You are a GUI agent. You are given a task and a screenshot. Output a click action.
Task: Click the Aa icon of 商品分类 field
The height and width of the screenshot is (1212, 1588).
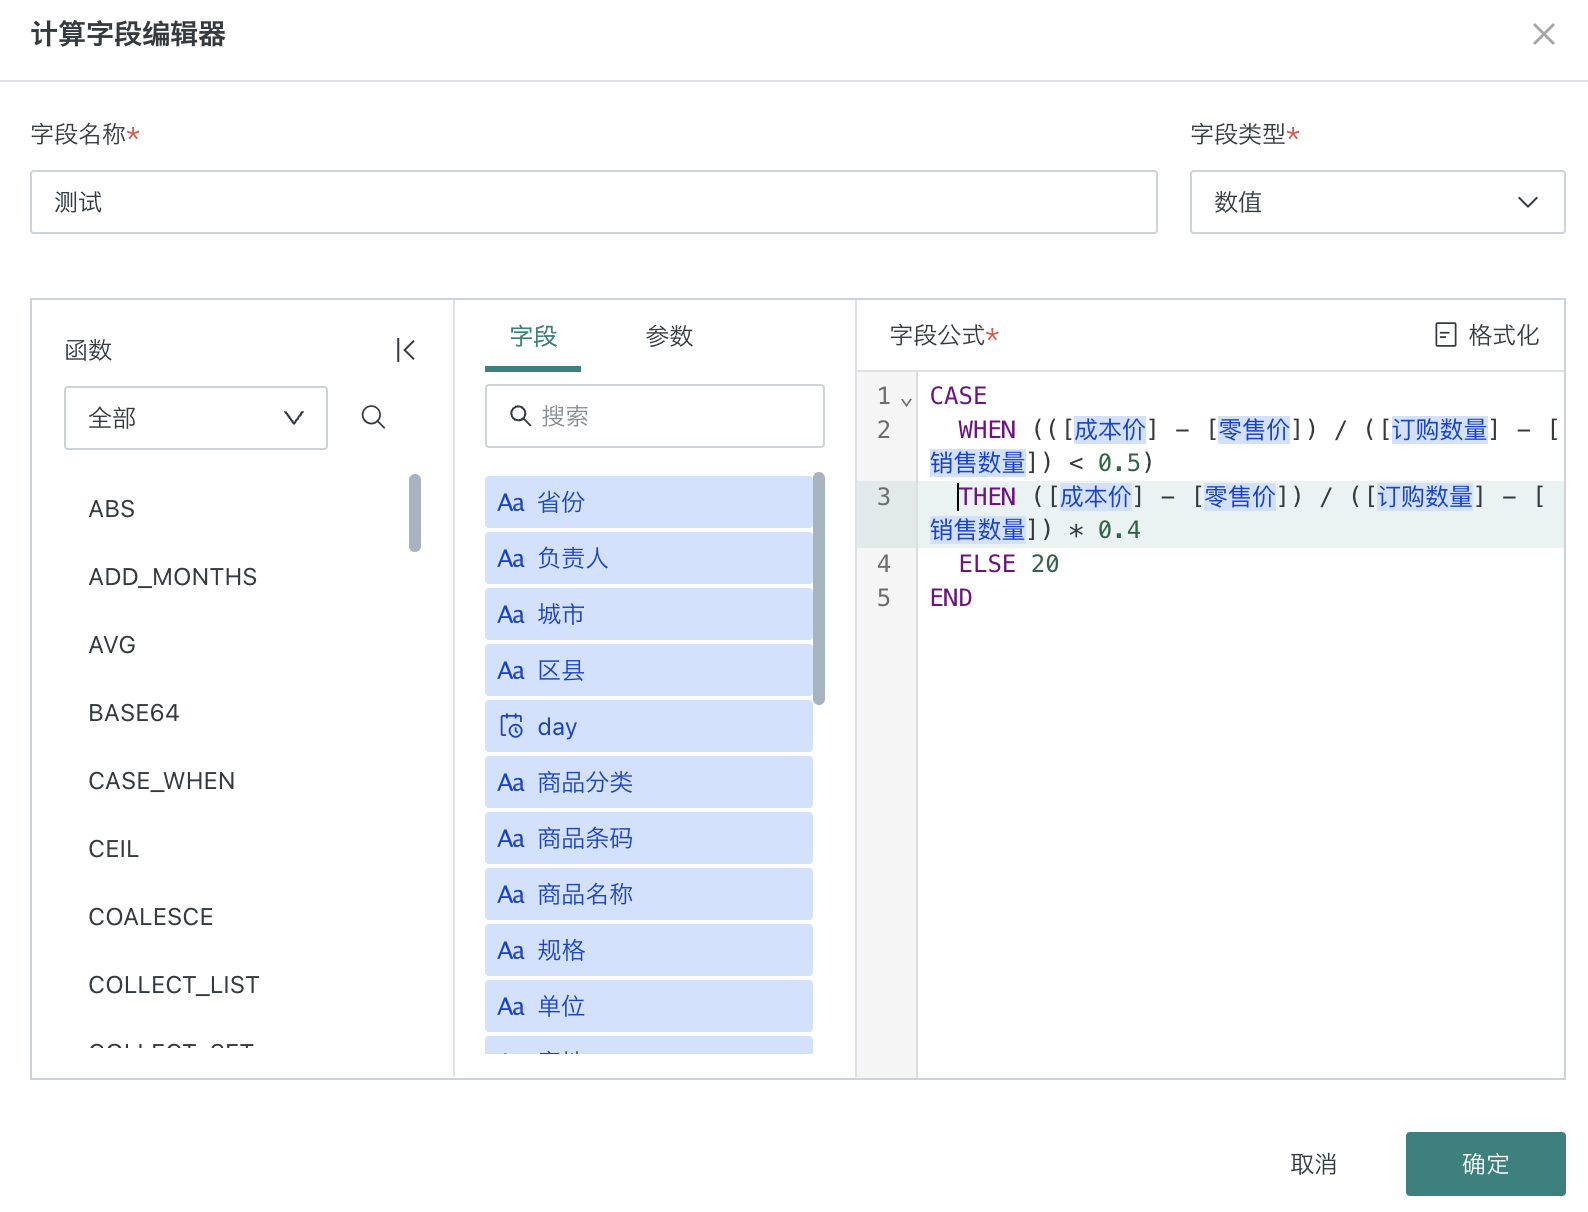[x=511, y=783]
